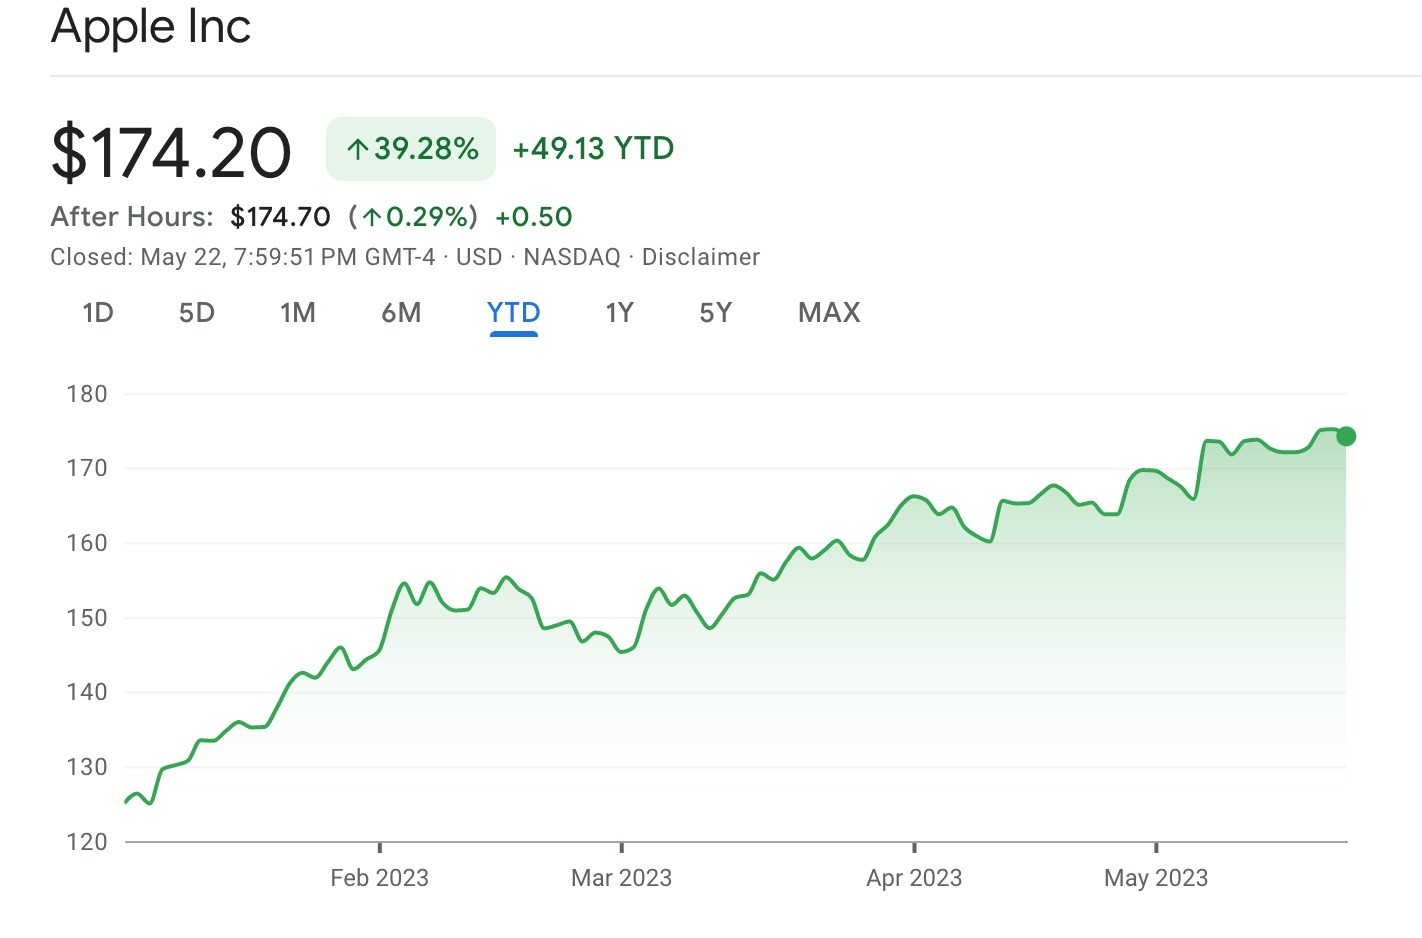This screenshot has width=1422, height=938.
Task: Click the May 2023 axis label
Action: tap(1156, 878)
